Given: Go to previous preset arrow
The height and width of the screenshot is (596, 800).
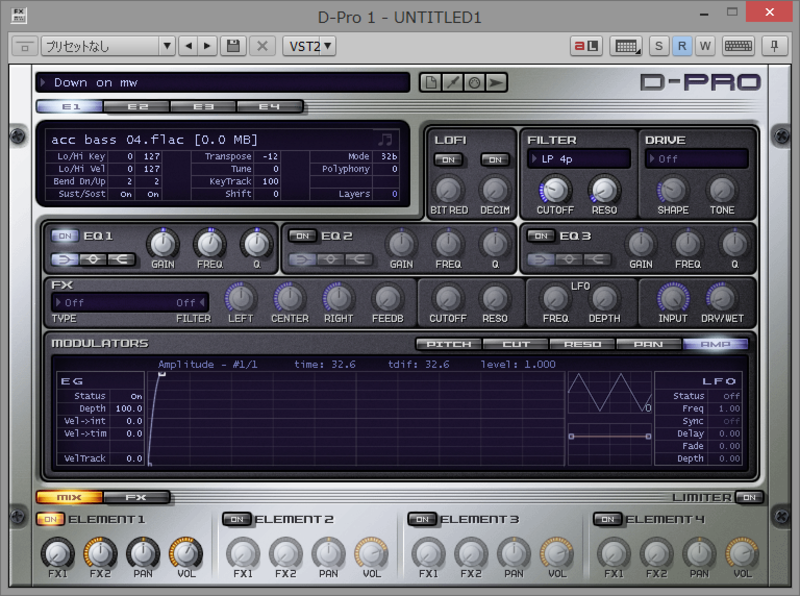Looking at the screenshot, I should click(189, 46).
